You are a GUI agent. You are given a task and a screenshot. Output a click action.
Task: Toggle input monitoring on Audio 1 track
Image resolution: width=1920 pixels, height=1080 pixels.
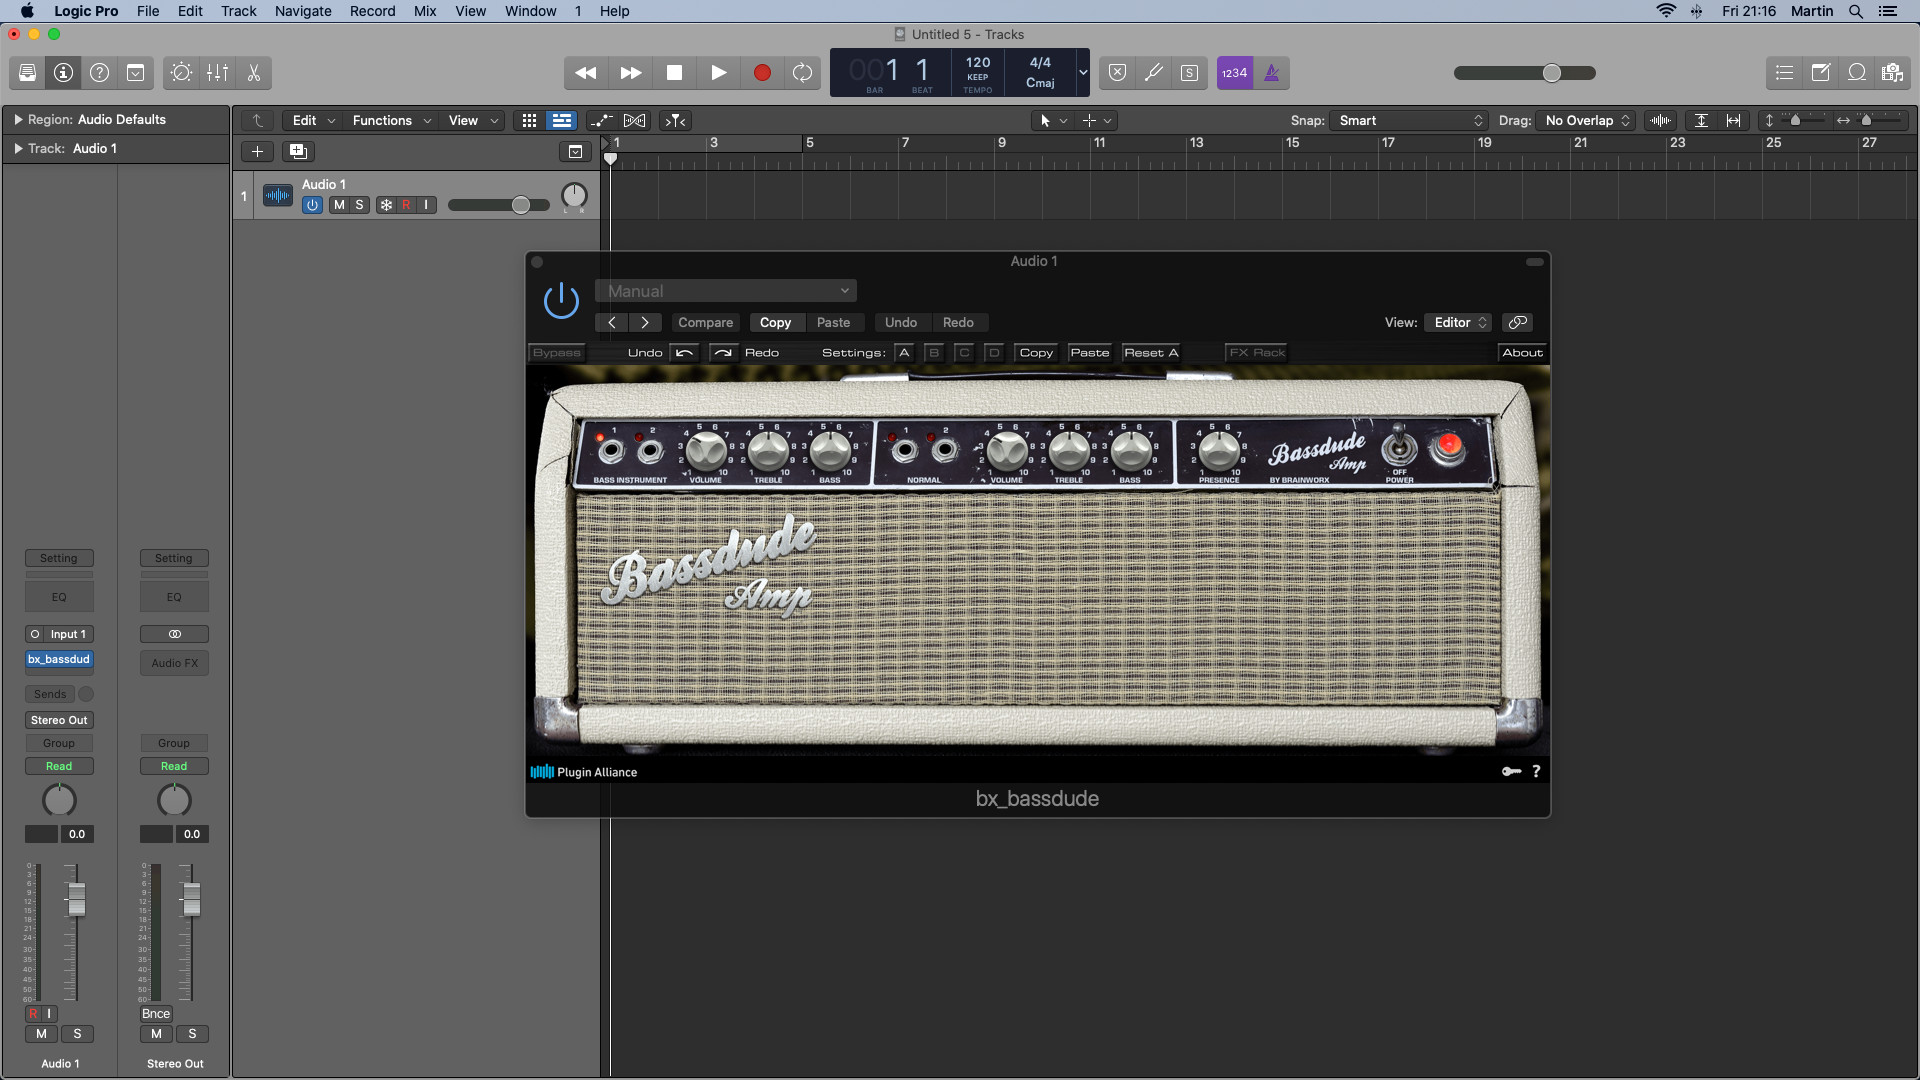426,205
